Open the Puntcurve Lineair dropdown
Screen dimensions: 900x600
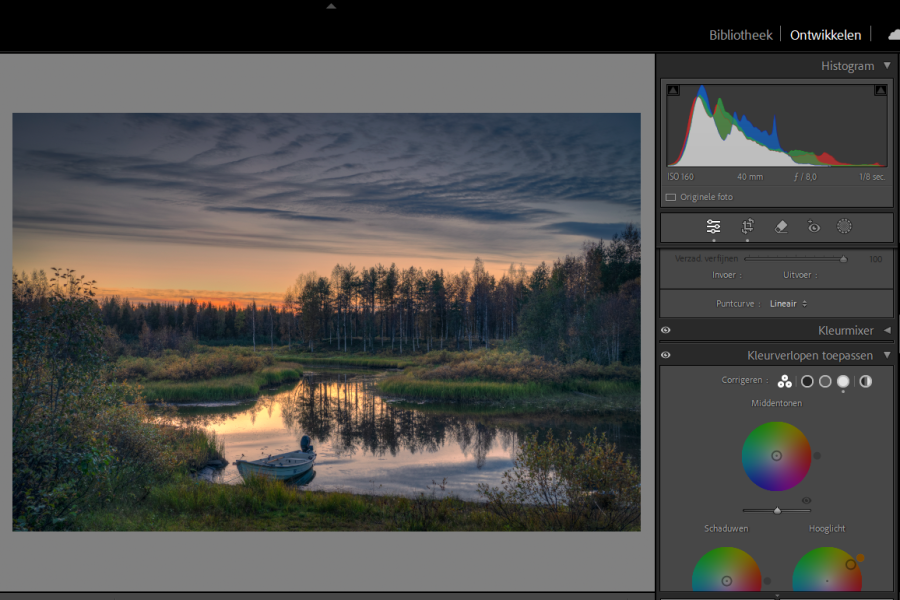pyautogui.click(x=789, y=303)
